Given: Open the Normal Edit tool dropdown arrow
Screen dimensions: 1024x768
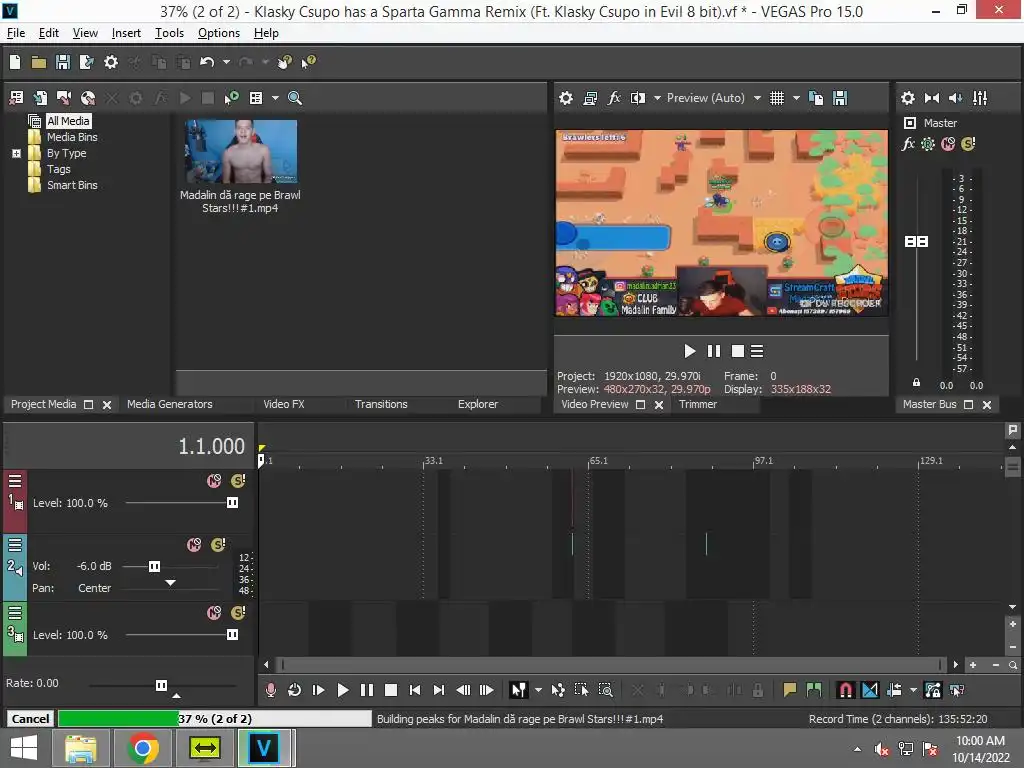Looking at the screenshot, I should pos(537,690).
